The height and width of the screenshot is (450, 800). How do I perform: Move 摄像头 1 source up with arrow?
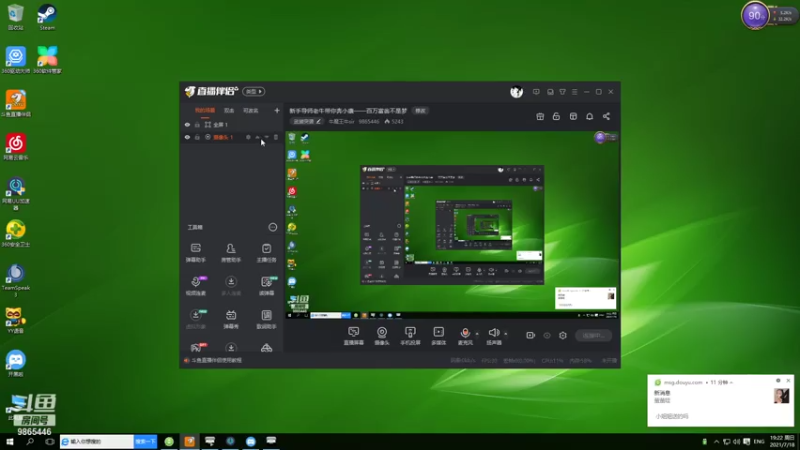coord(258,137)
